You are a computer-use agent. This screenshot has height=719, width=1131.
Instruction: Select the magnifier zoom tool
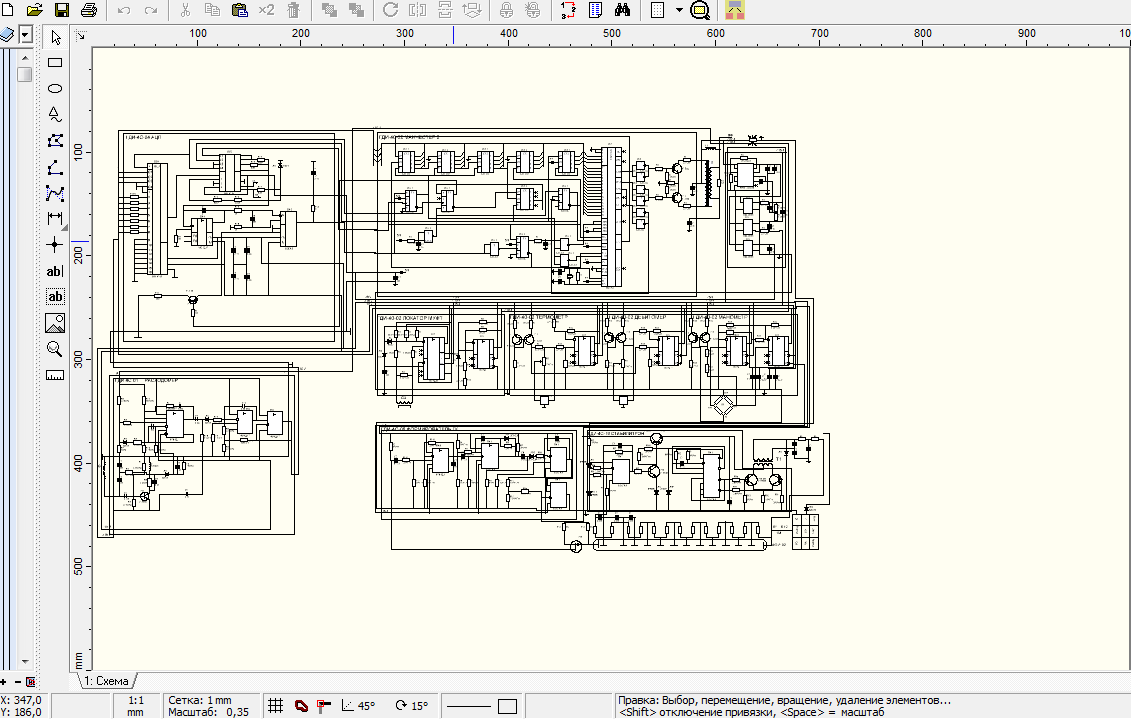pyautogui.click(x=56, y=348)
